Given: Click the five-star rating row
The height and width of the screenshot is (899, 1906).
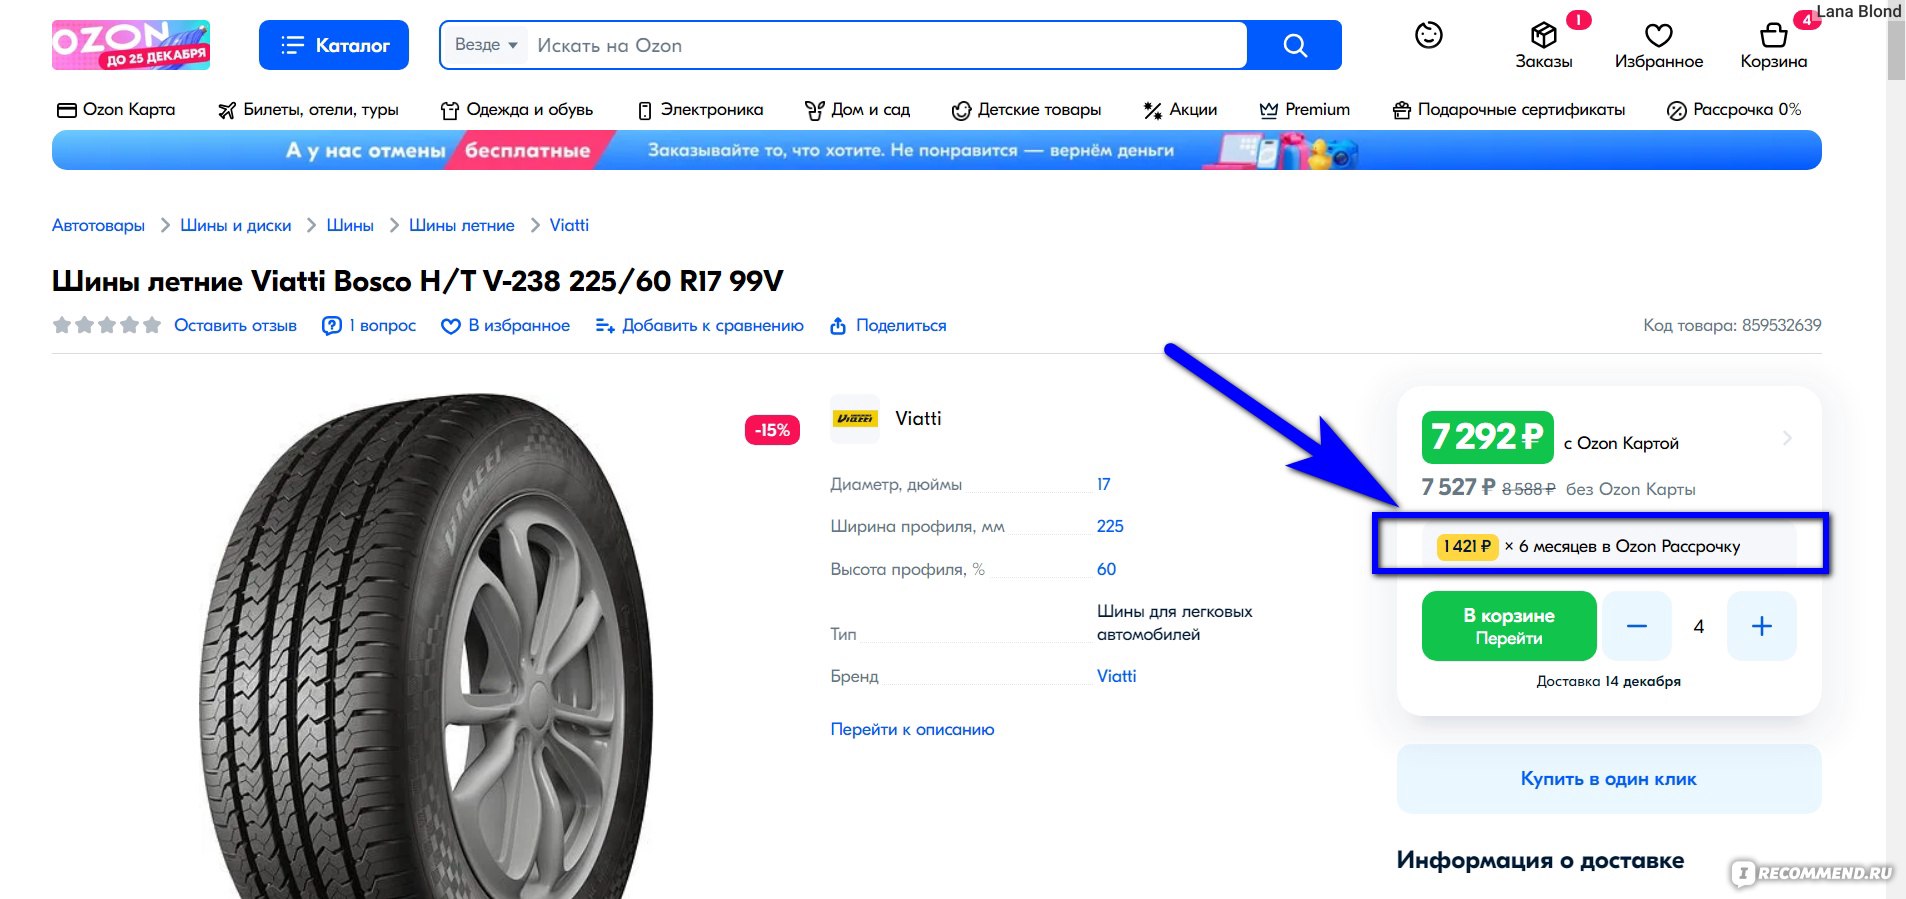Looking at the screenshot, I should [107, 325].
